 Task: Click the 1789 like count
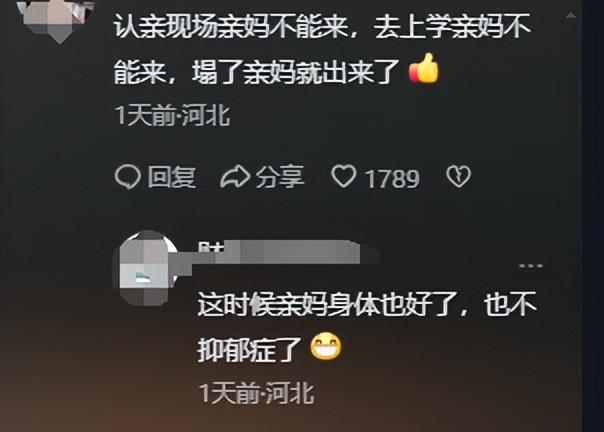click(392, 179)
